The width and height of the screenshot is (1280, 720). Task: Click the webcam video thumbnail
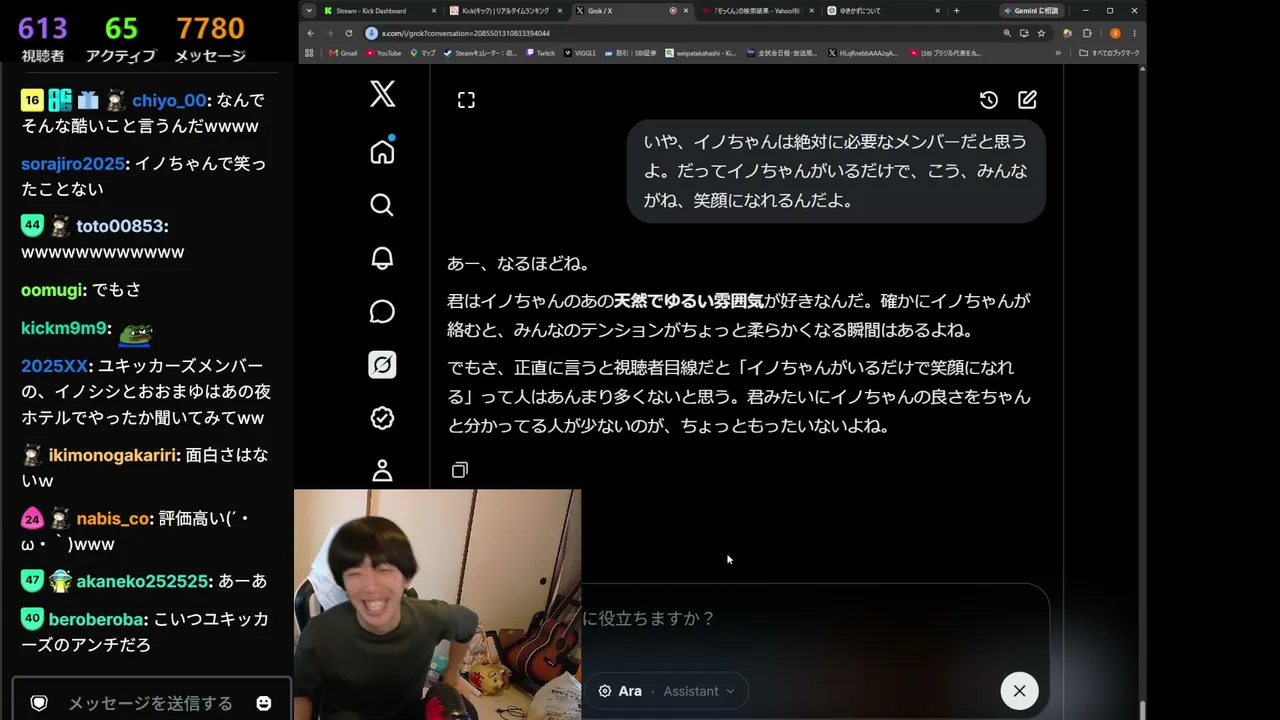[x=437, y=604]
